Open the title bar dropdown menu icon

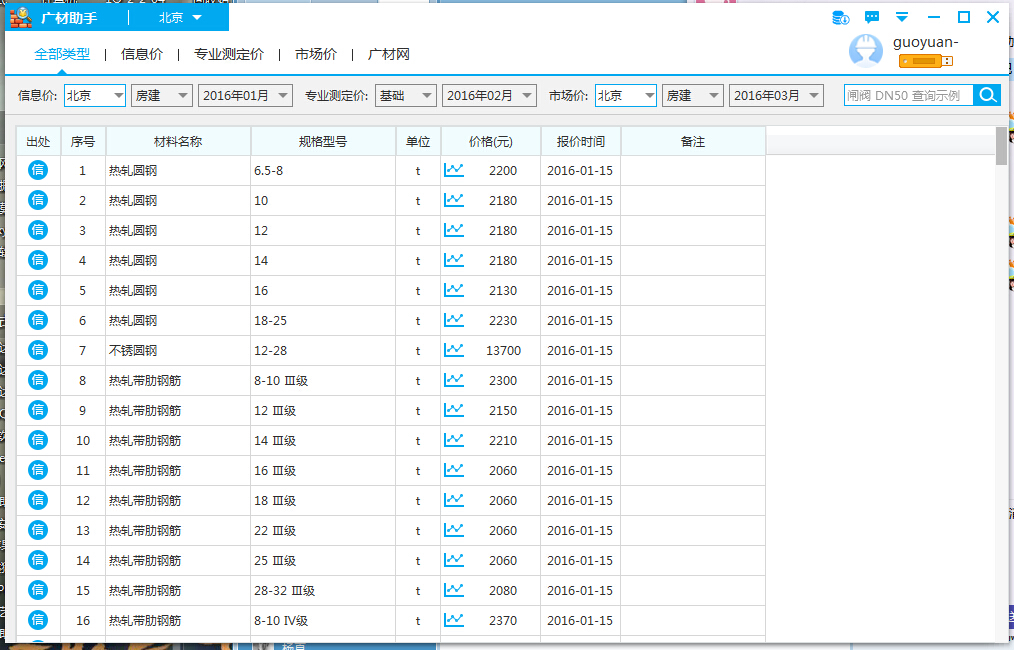click(902, 17)
